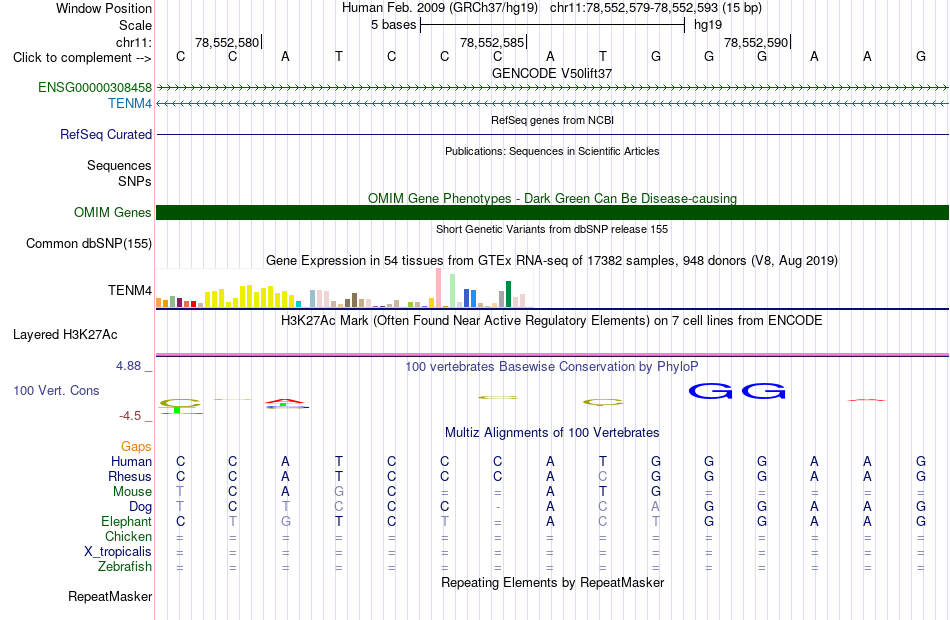This screenshot has width=950, height=620.
Task: Click Short Genetic Variants dbSNP title
Action: point(552,229)
